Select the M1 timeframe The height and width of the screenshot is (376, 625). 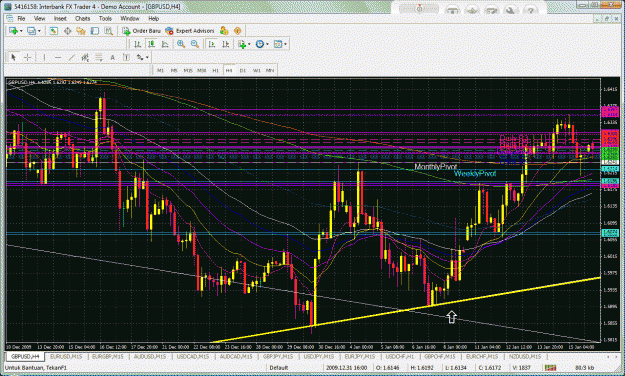[160, 71]
